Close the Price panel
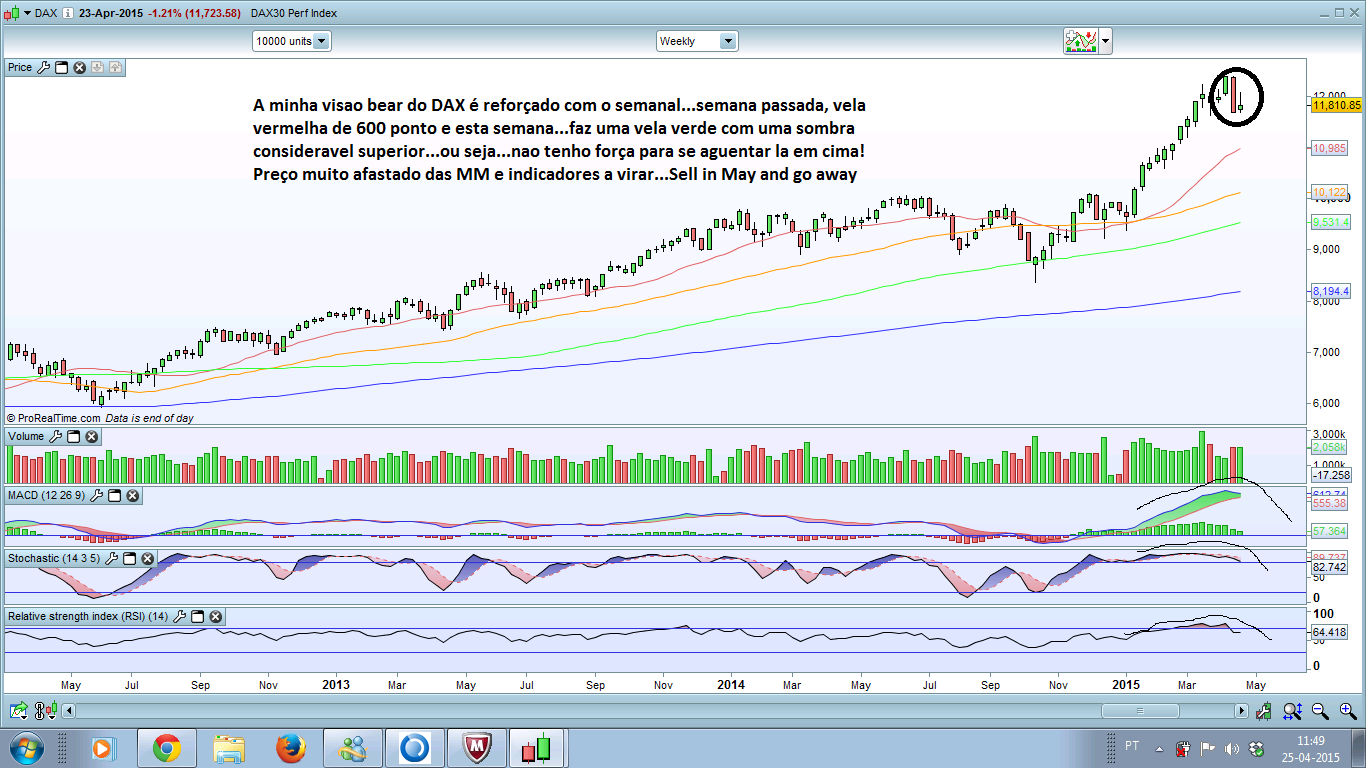The image size is (1366, 768). pyautogui.click(x=79, y=67)
